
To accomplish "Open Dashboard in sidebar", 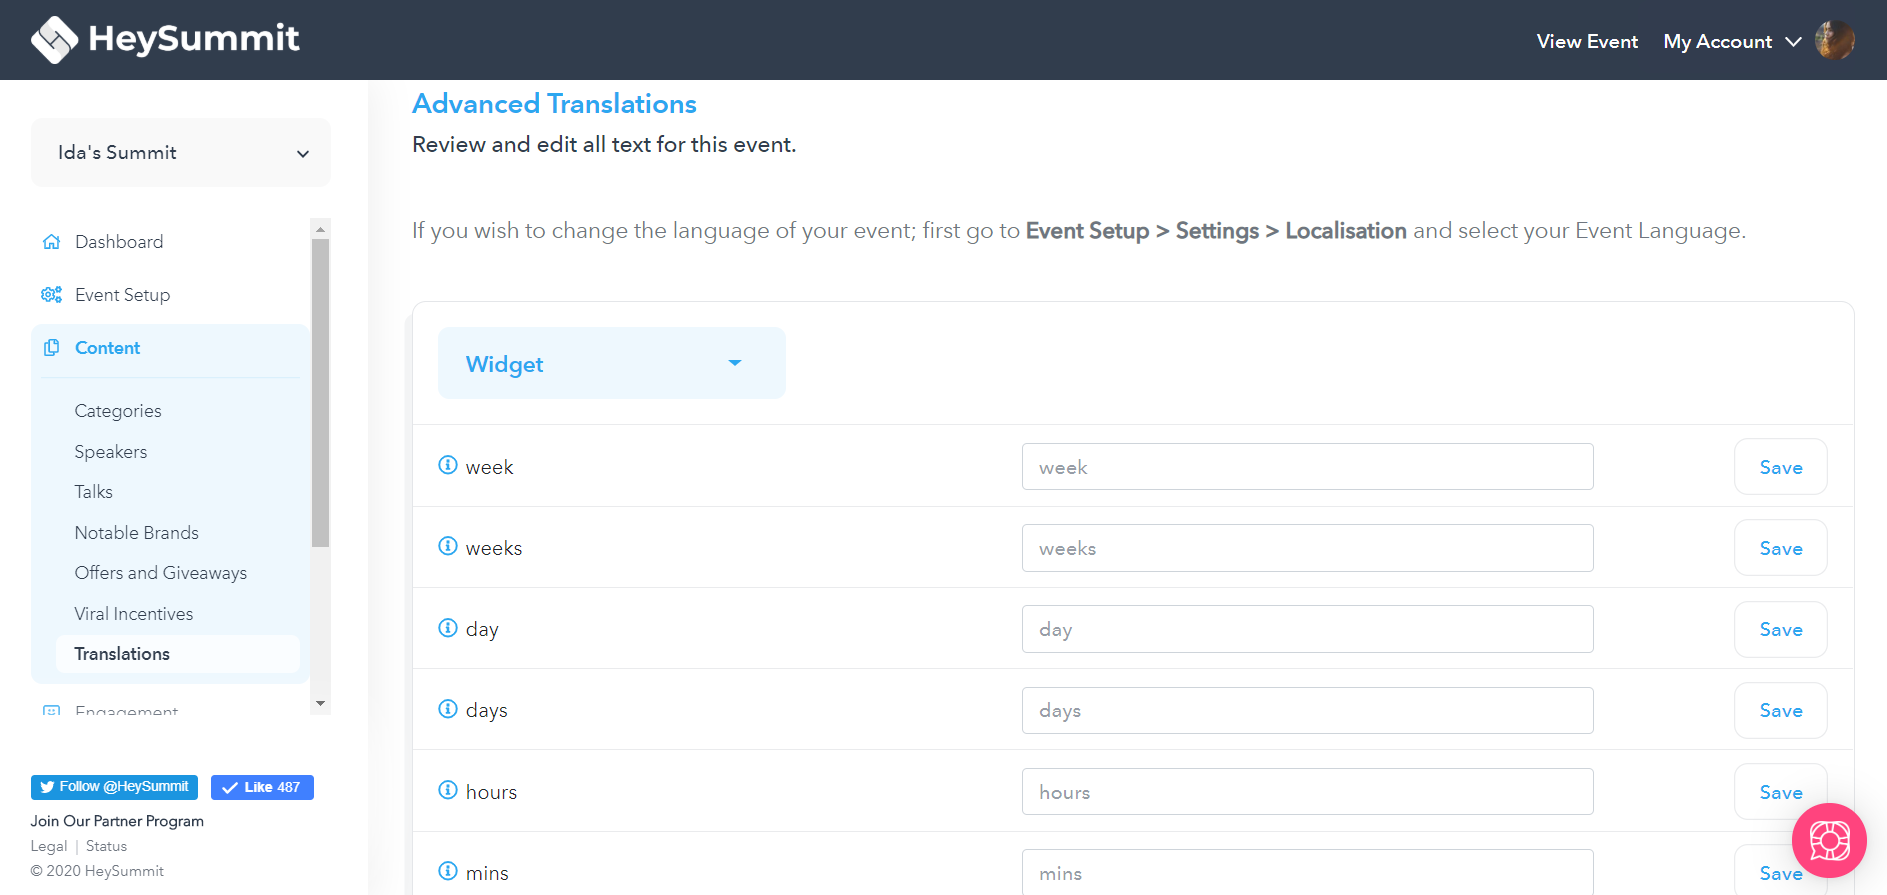I will [x=119, y=242].
